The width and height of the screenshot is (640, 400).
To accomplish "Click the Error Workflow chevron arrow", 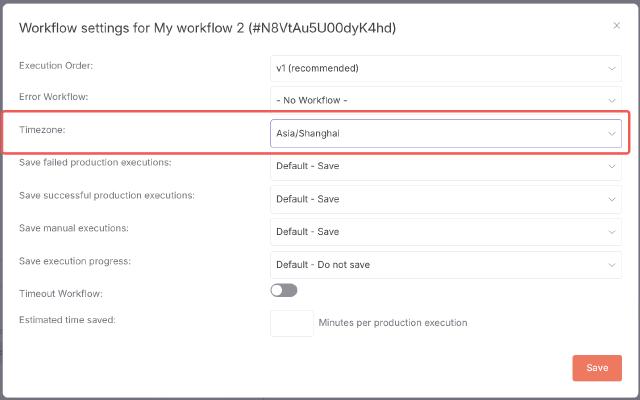I will 611,100.
